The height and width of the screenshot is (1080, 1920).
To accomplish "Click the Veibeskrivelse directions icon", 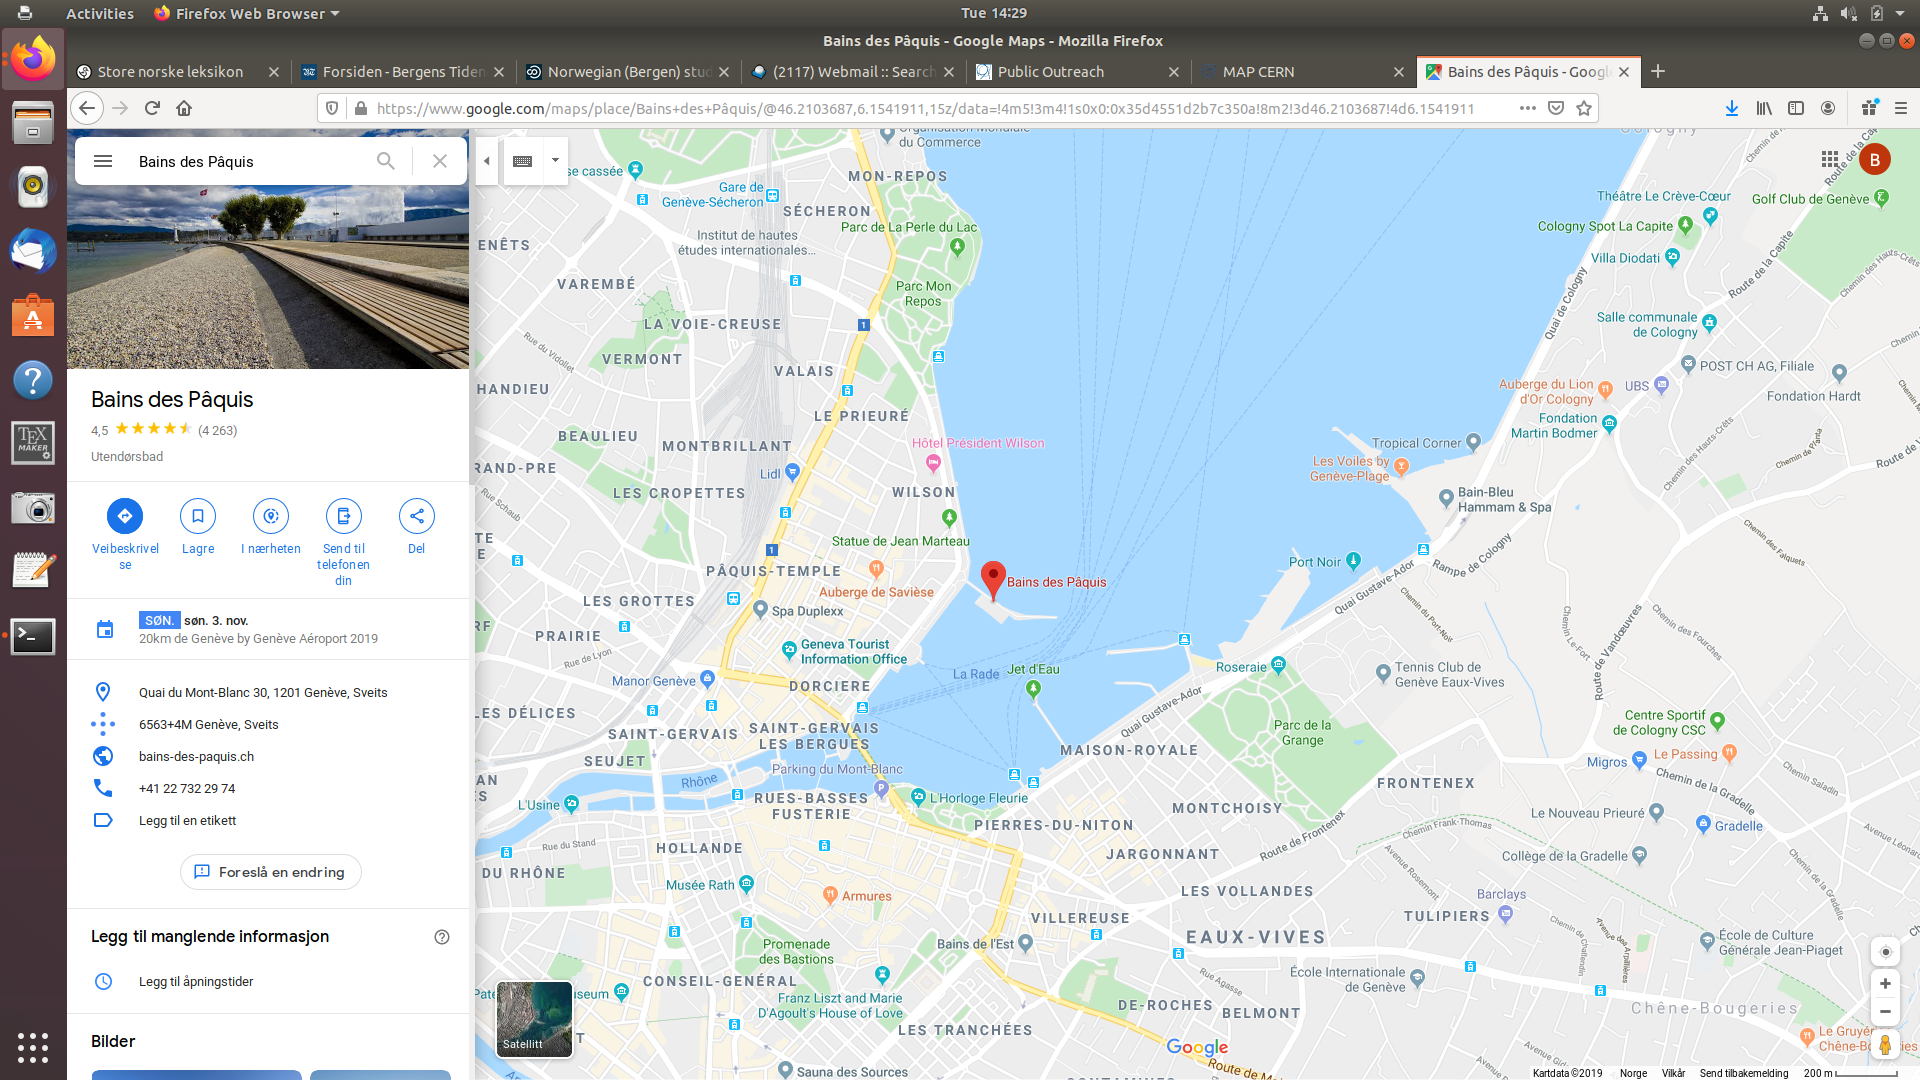I will 125,516.
